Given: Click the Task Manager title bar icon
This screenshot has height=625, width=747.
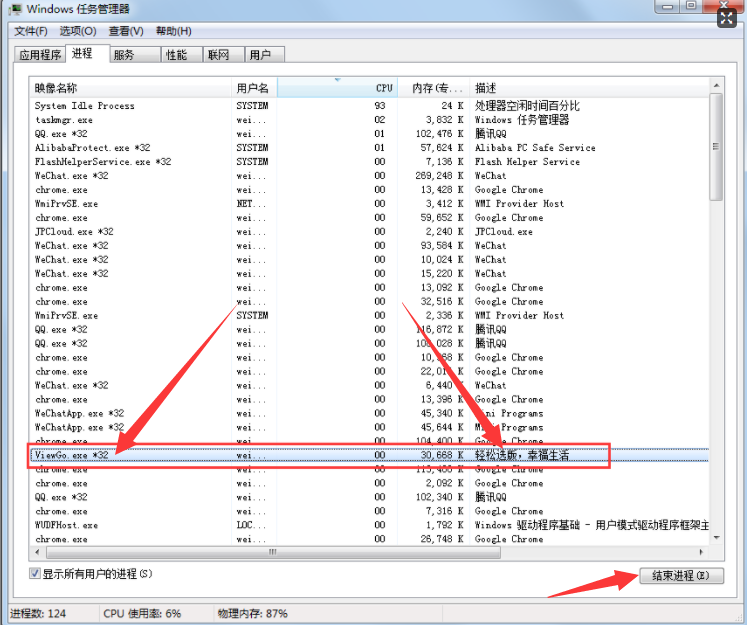Looking at the screenshot, I should tap(15, 9).
